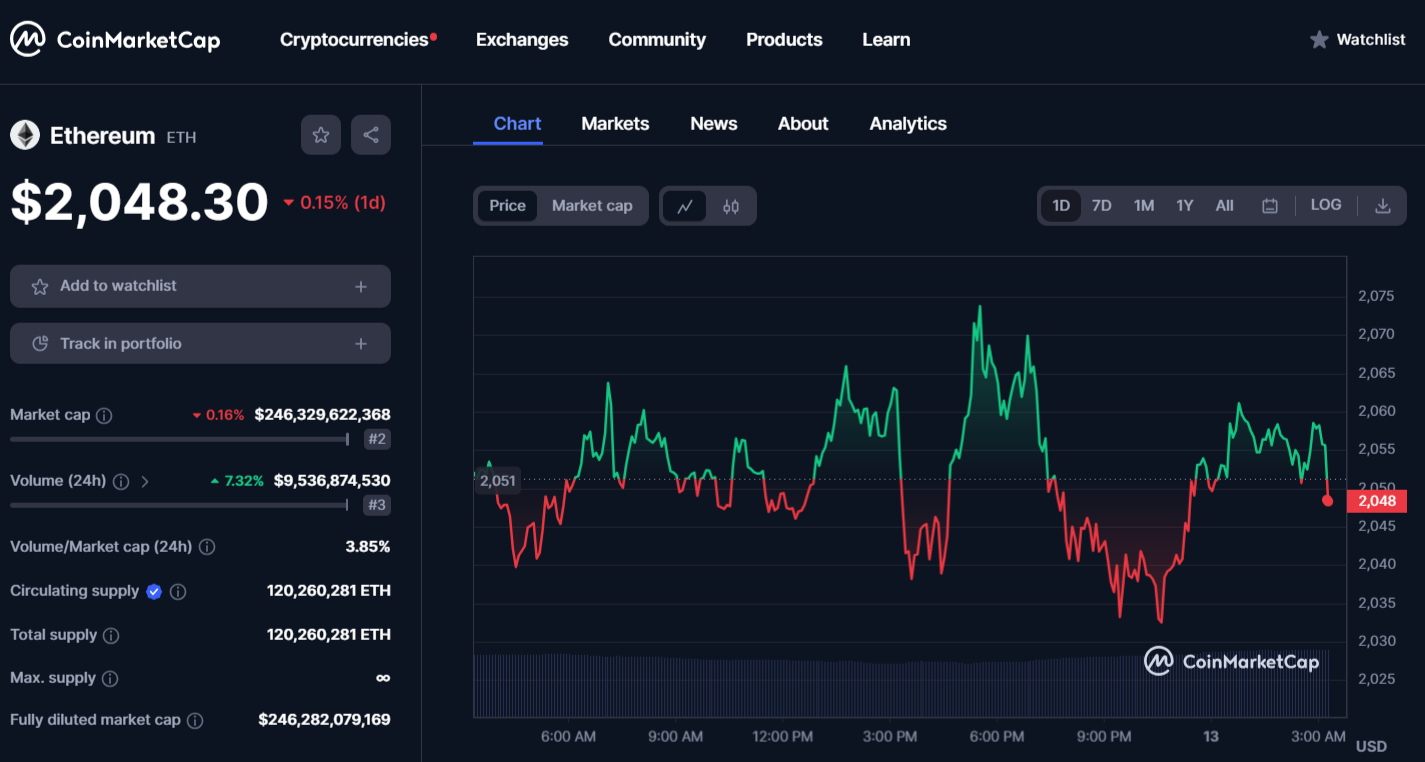Click the #2 market cap rank badge

point(377,439)
